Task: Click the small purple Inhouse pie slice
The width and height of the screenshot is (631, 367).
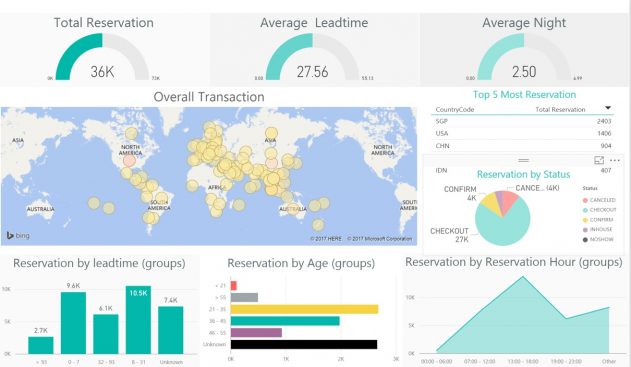Action: click(x=499, y=198)
